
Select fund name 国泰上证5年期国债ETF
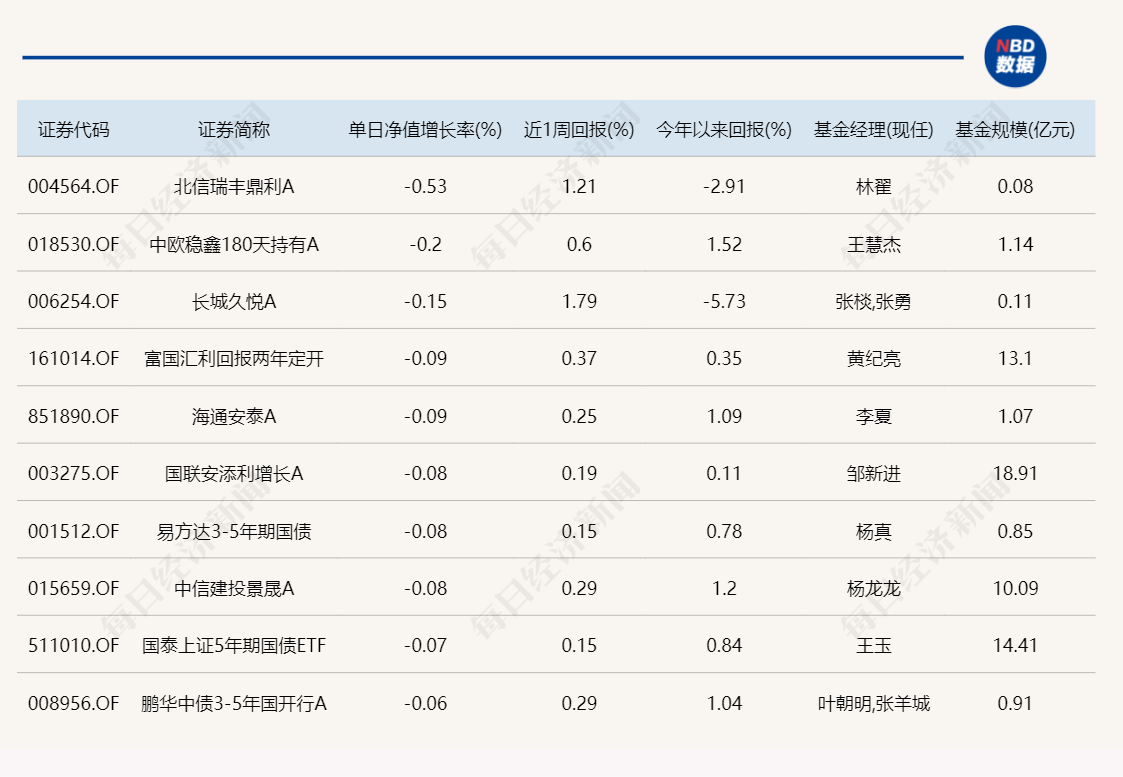point(234,645)
